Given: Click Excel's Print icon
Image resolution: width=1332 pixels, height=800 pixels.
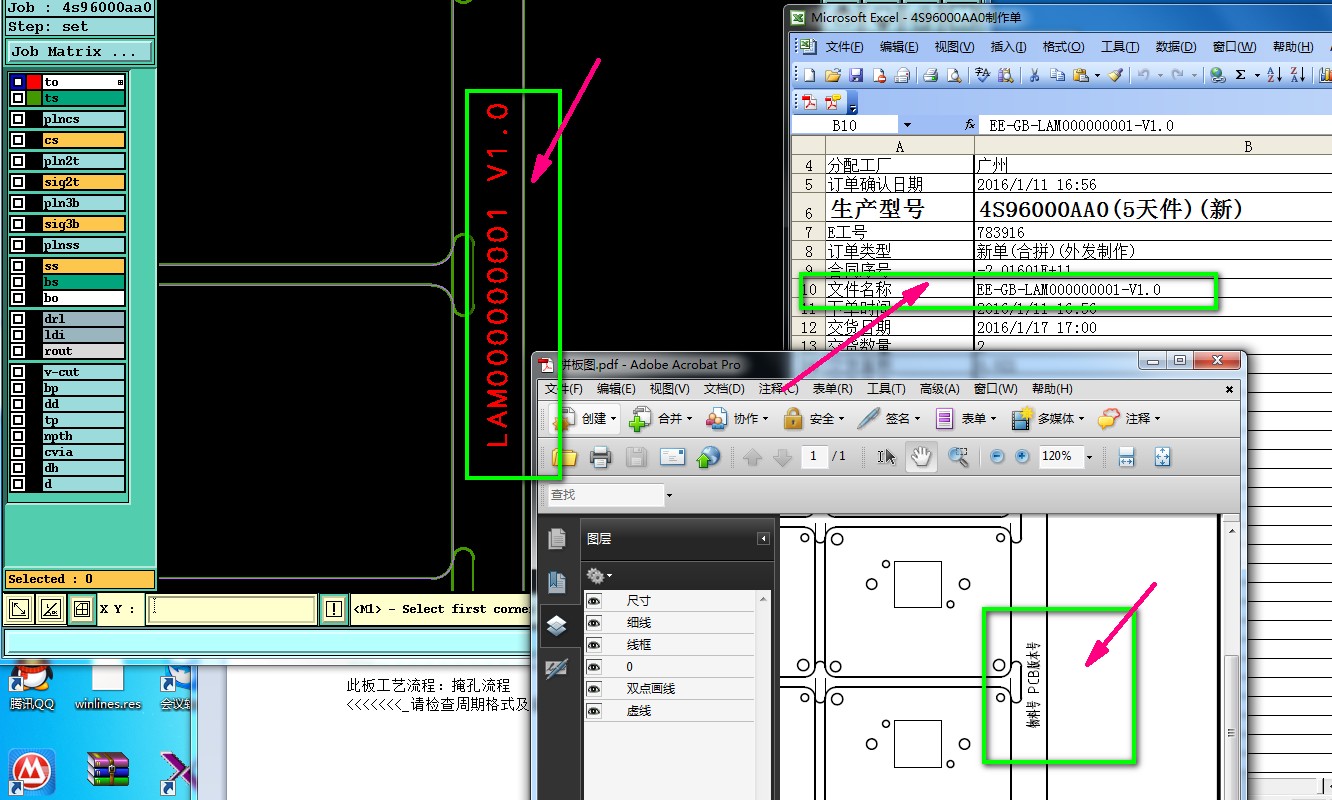Looking at the screenshot, I should click(x=930, y=75).
